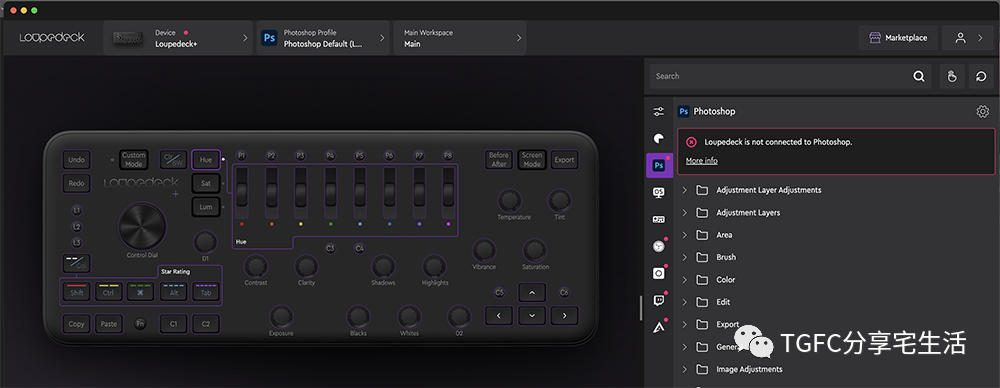This screenshot has width=1000, height=388.
Task: Open the Photoshop settings gear
Action: pos(982,112)
